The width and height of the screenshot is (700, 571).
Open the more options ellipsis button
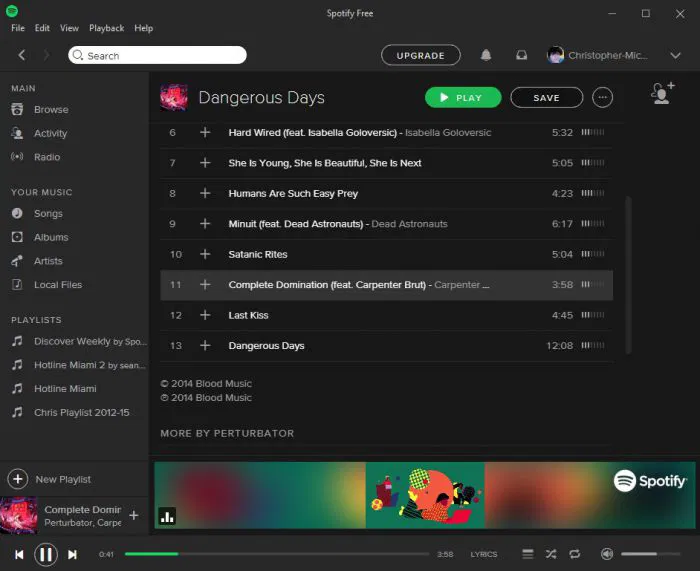(x=602, y=97)
